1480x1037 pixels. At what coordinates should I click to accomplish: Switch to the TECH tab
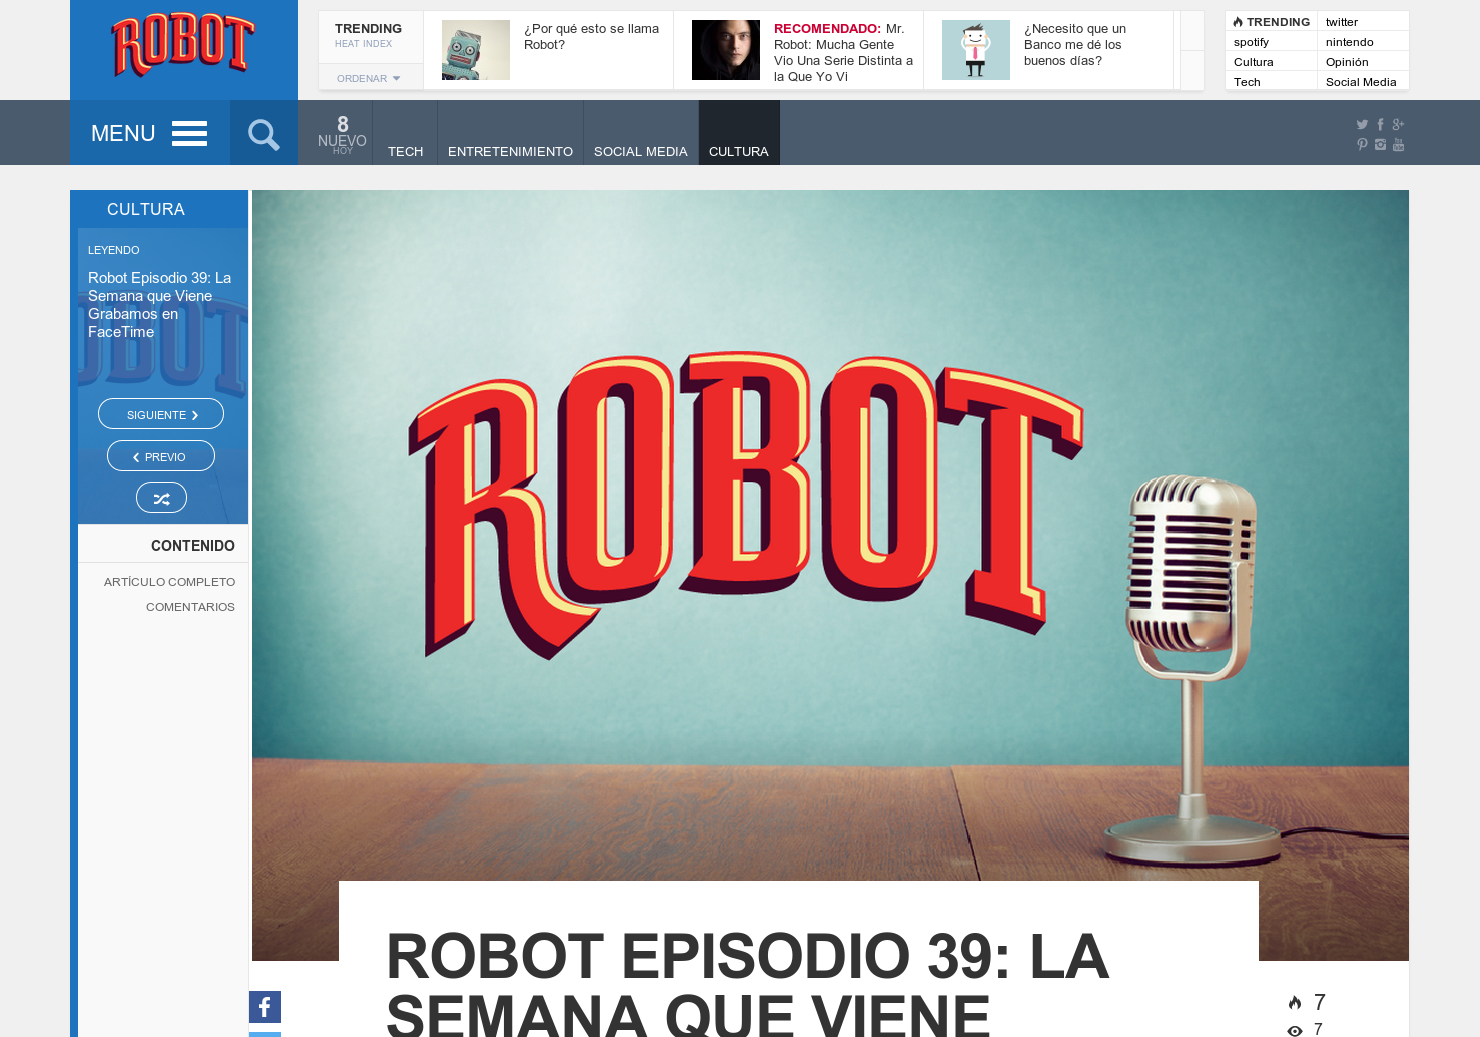tap(405, 151)
